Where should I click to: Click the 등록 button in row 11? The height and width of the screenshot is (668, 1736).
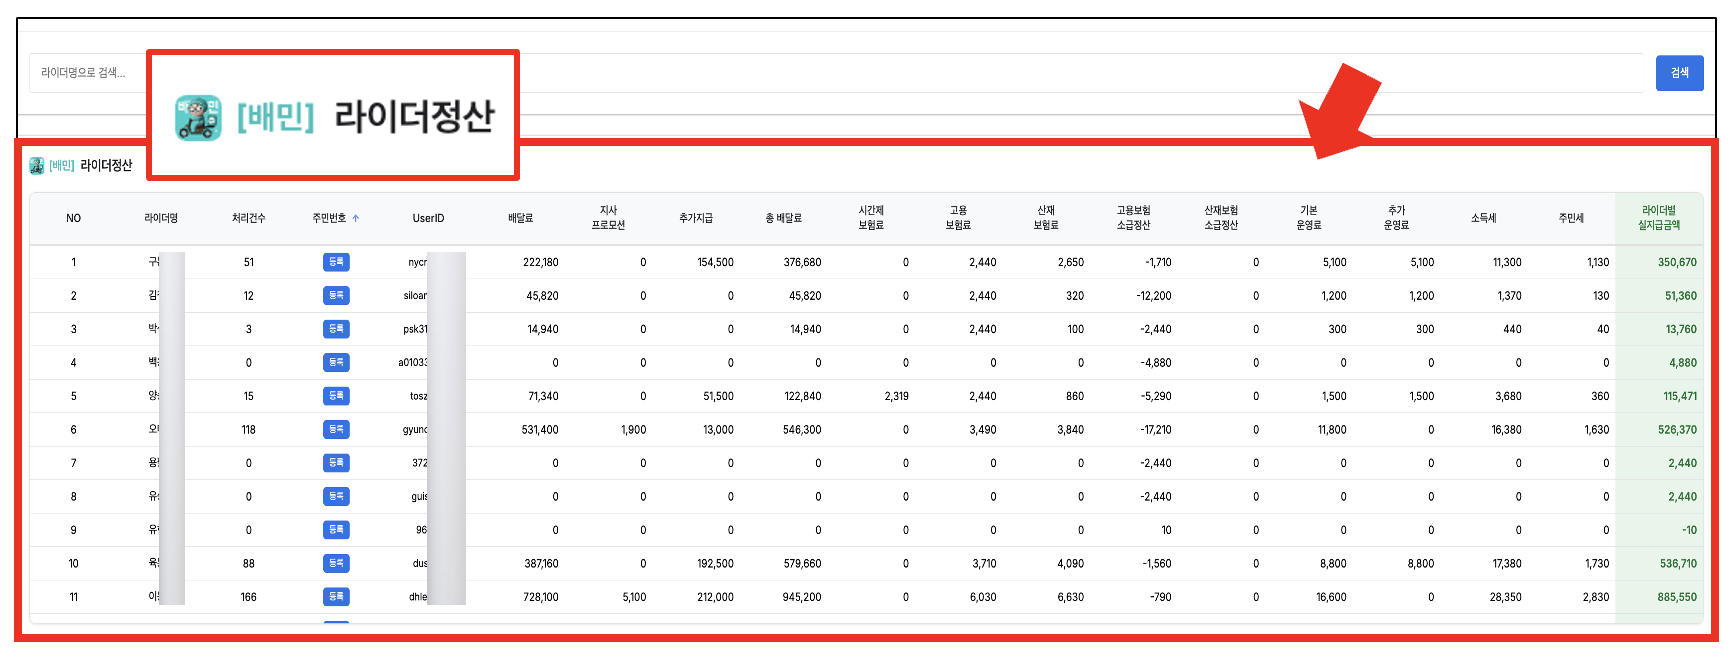(336, 597)
